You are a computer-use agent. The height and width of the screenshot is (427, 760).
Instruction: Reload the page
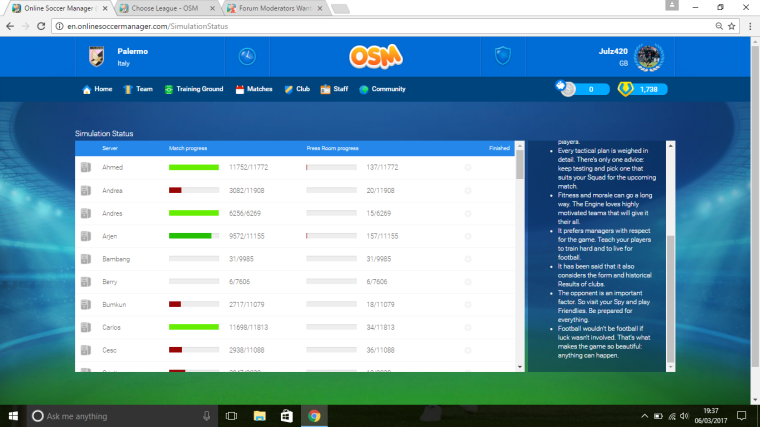41,26
